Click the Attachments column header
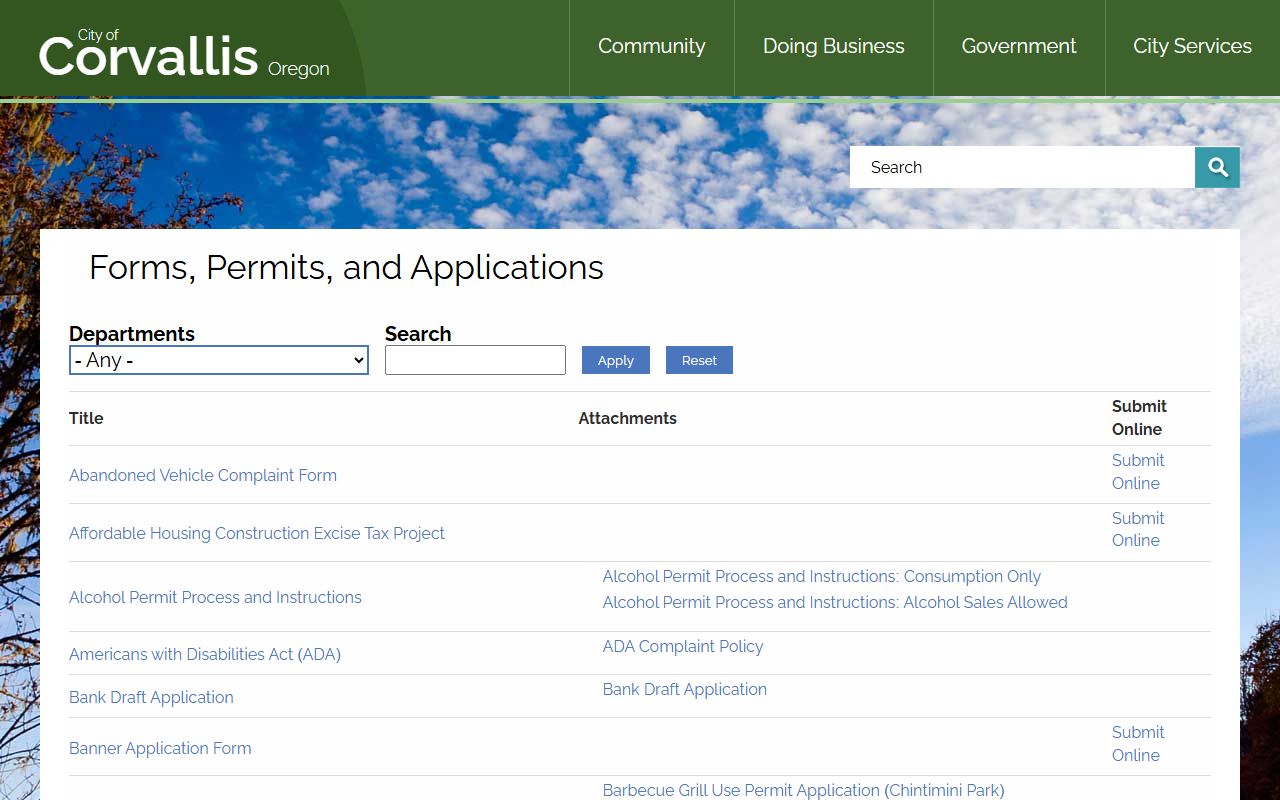Image resolution: width=1280 pixels, height=800 pixels. (x=628, y=418)
